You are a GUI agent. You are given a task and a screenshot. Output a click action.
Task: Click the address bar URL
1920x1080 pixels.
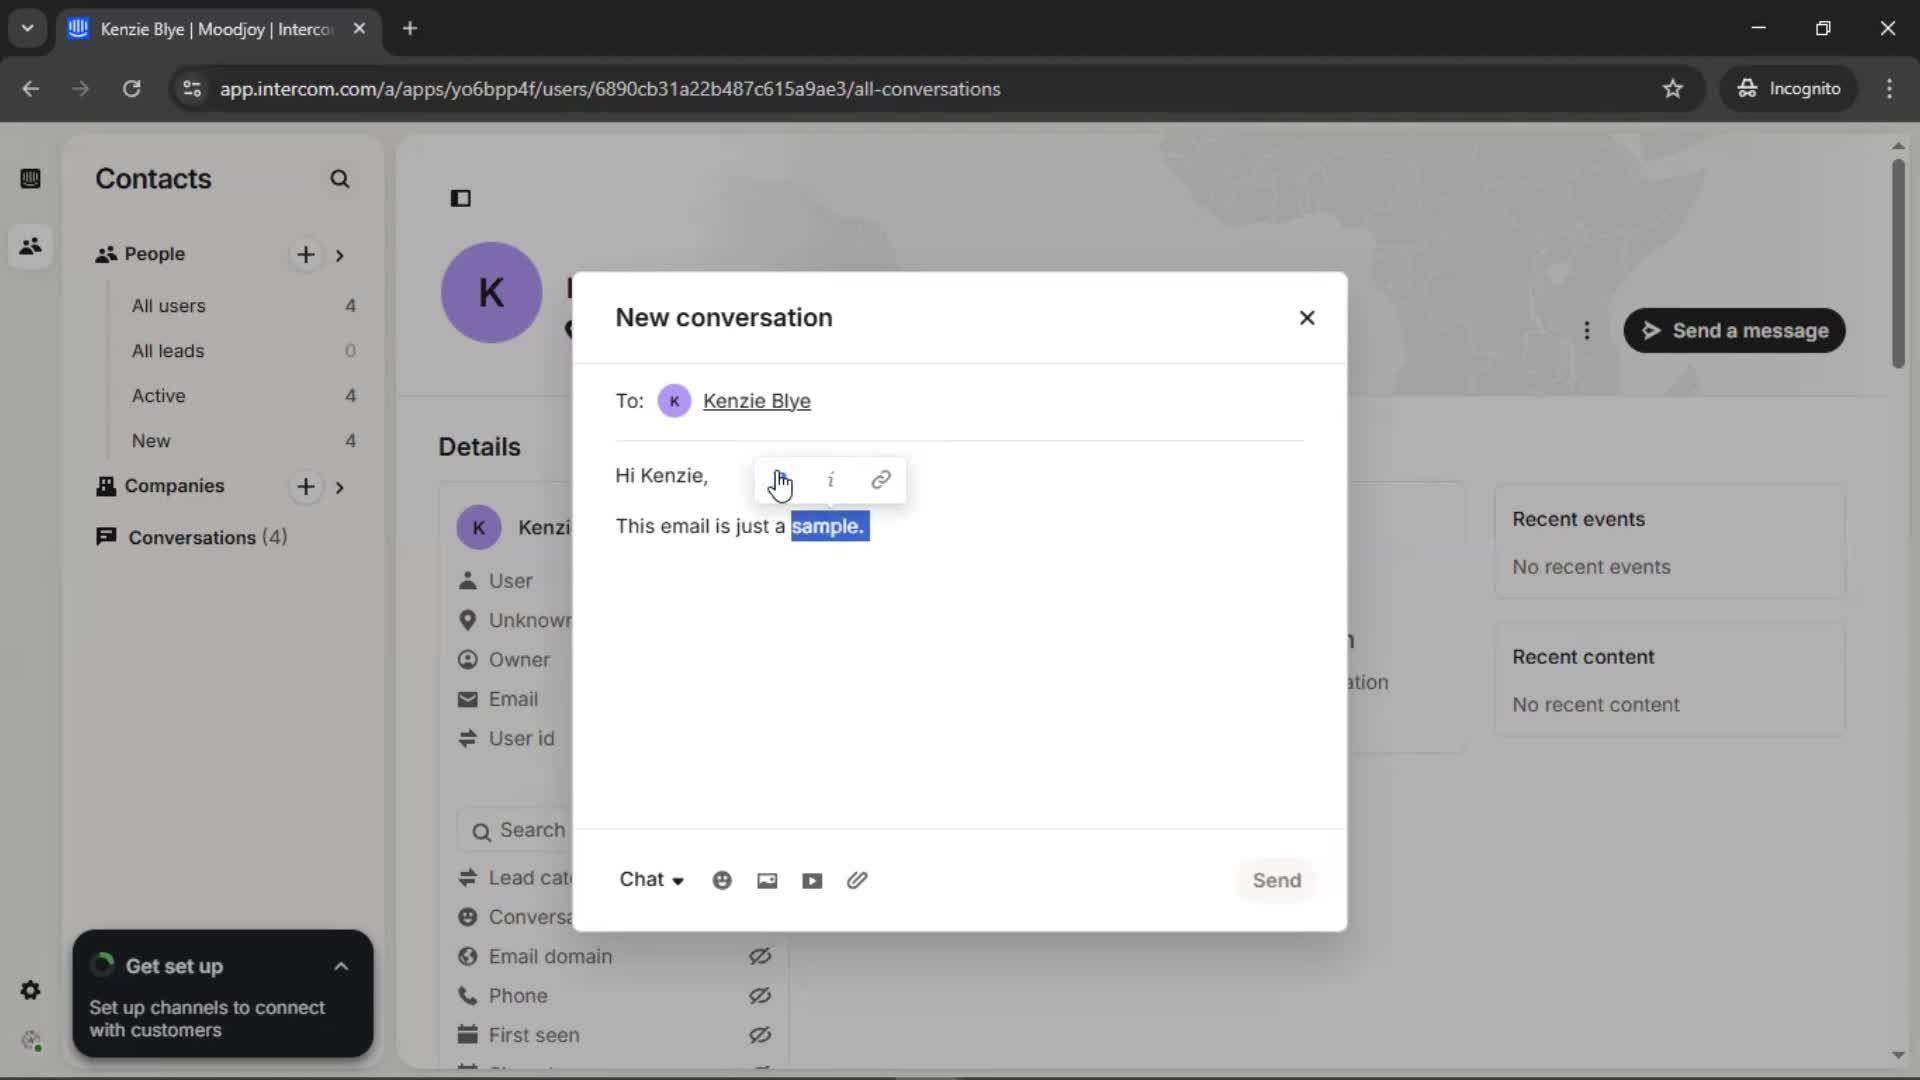click(610, 89)
